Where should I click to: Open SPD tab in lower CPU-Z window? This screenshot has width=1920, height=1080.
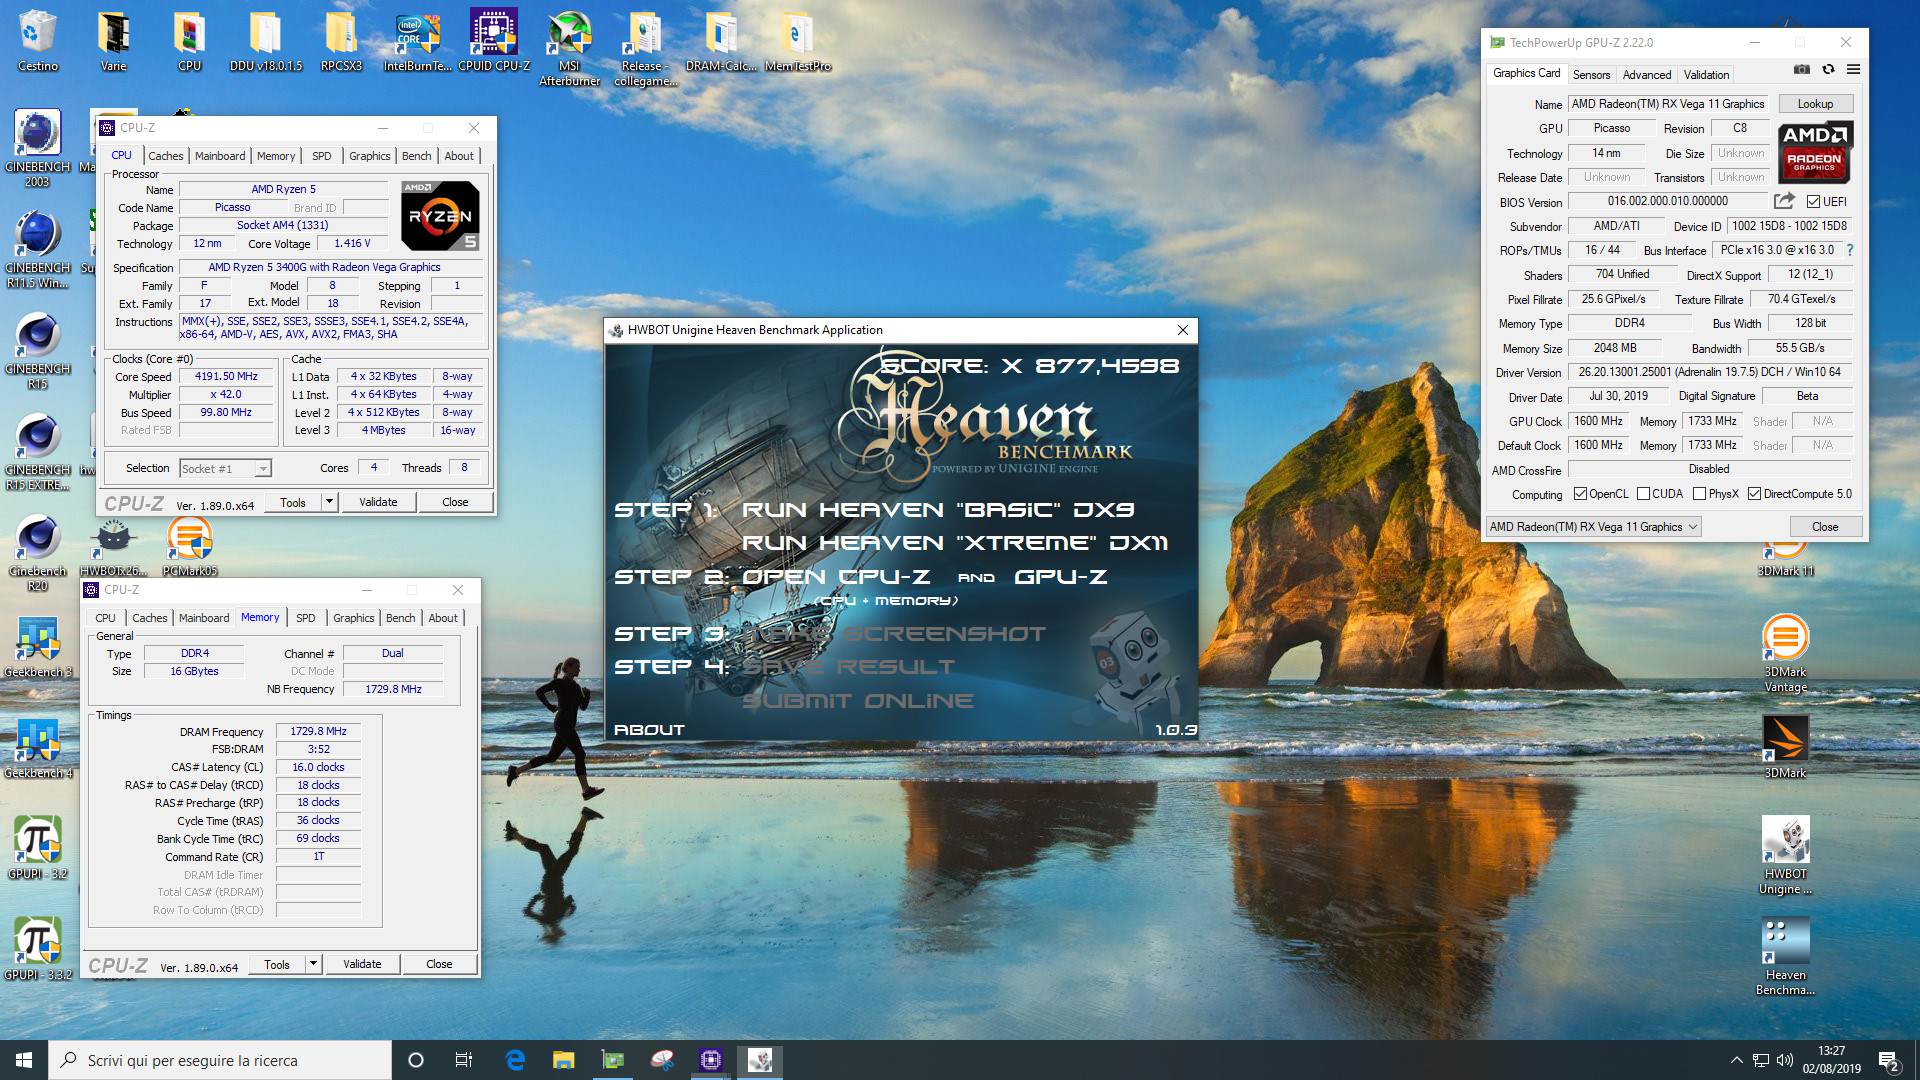306,618
